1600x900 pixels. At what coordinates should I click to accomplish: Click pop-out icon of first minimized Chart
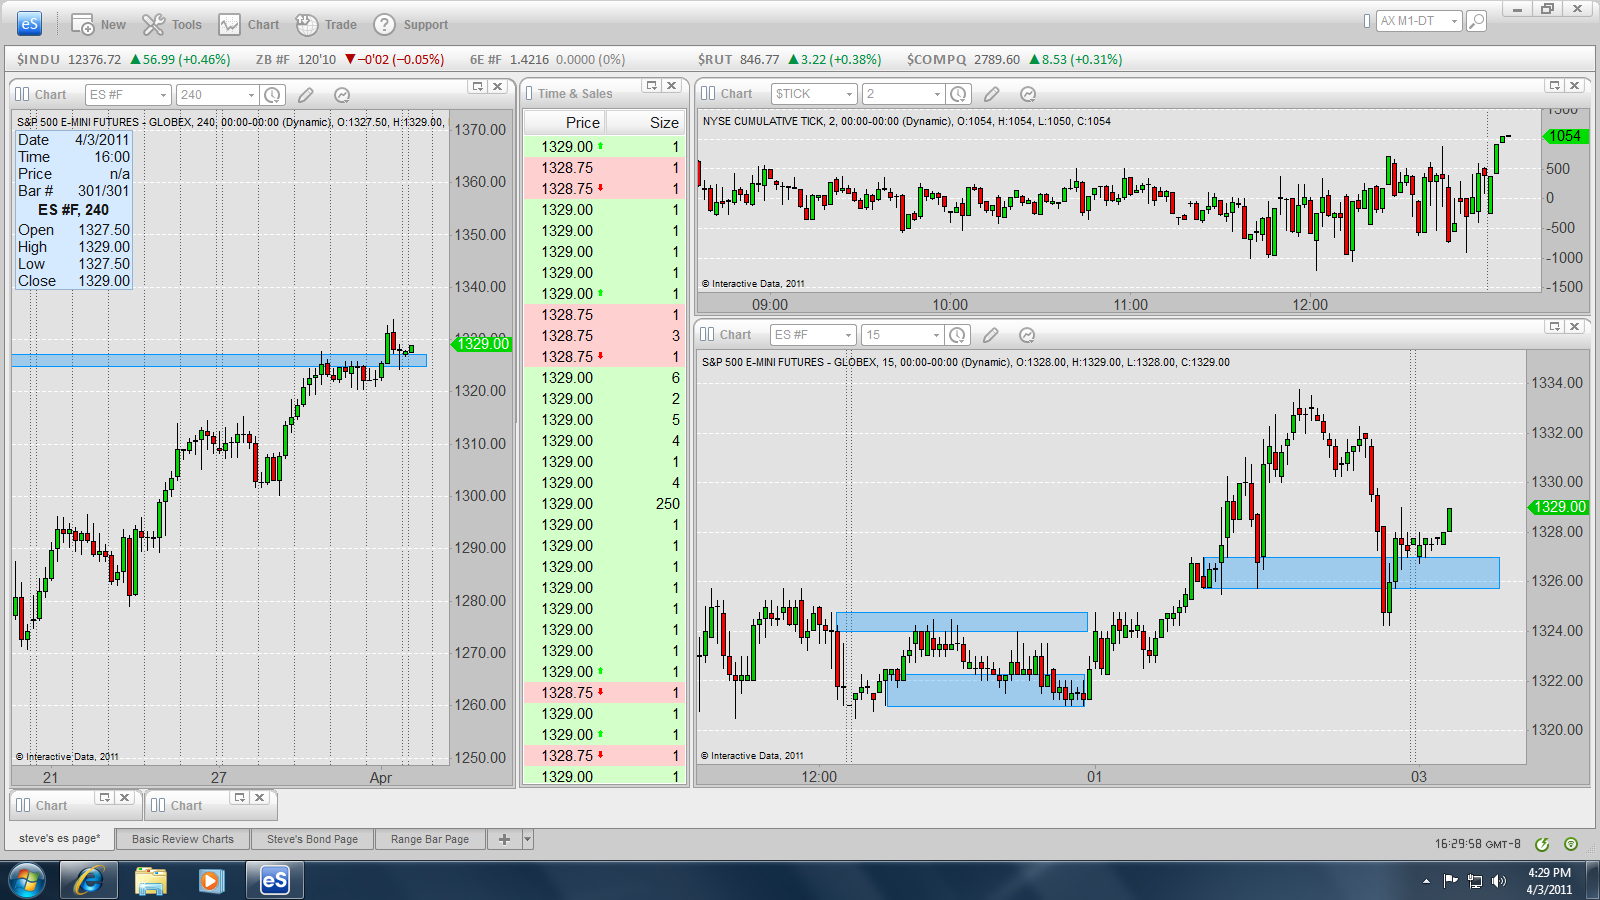(x=104, y=797)
